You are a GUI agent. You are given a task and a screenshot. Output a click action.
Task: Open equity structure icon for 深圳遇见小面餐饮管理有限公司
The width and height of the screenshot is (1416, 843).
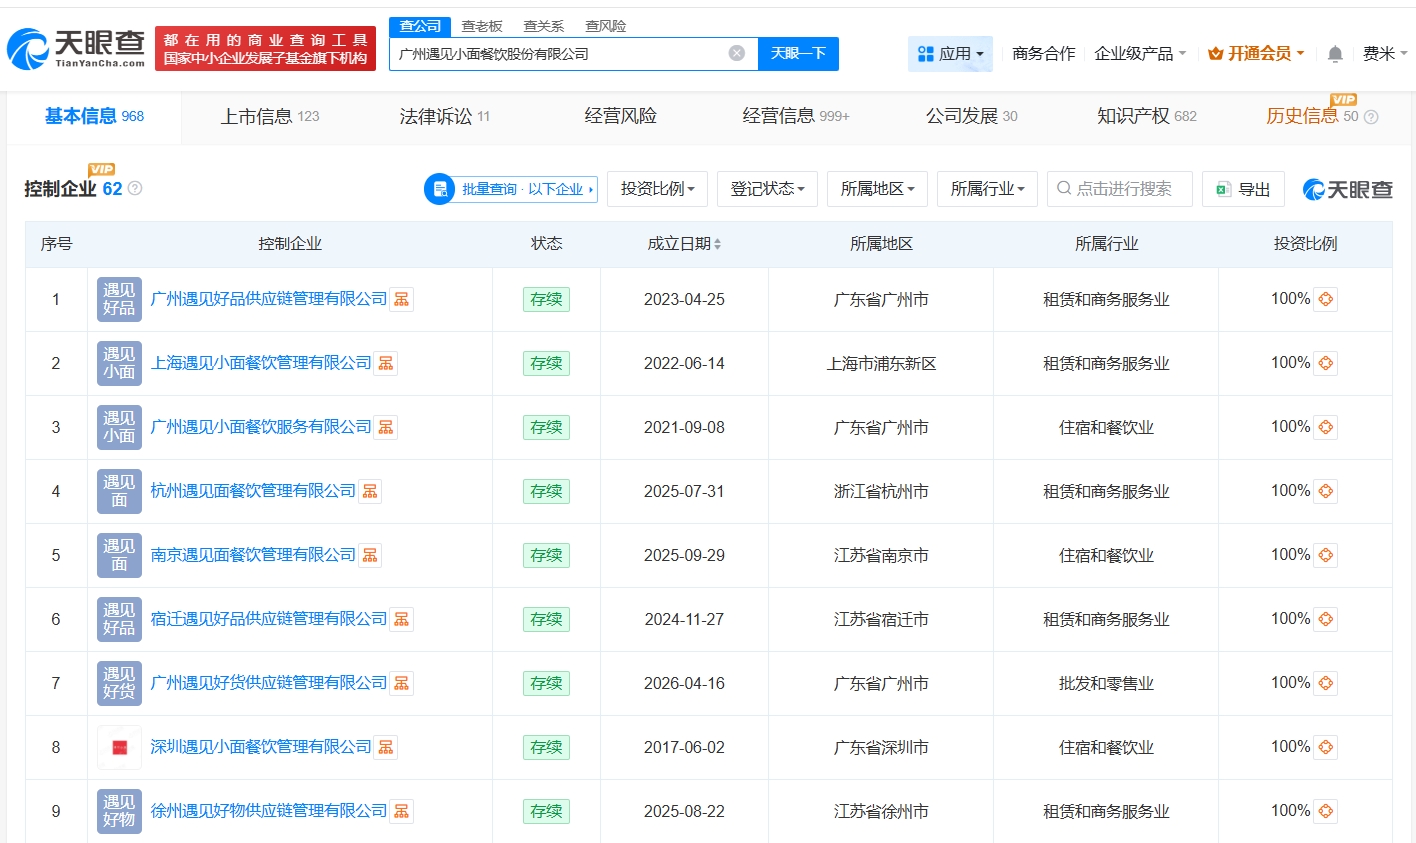tap(386, 747)
